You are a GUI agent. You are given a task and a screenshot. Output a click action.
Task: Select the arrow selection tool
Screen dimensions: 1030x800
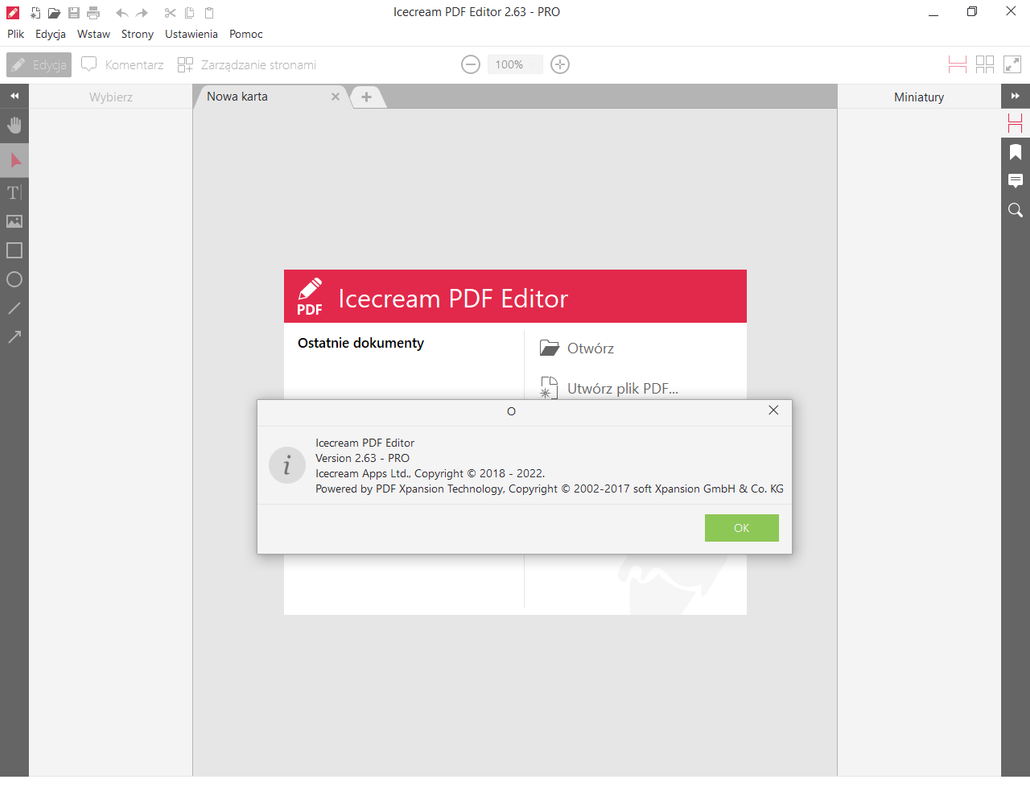(14, 160)
